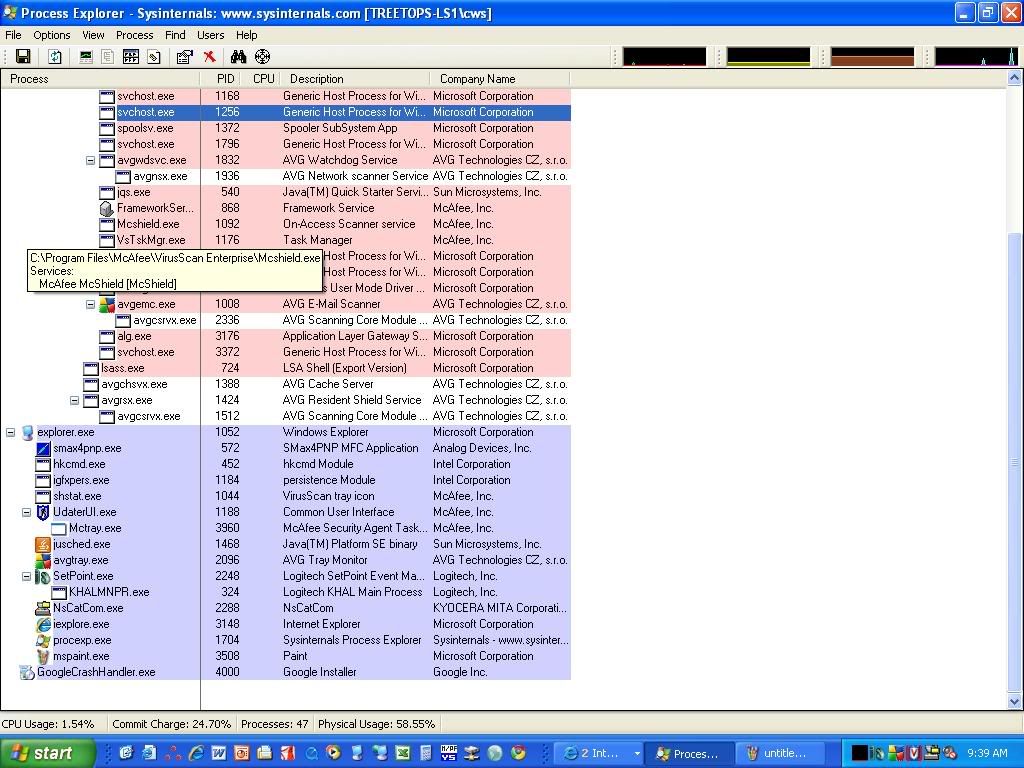This screenshot has width=1024, height=768.
Task: Collapse the explorer.exe tree node
Action: (10, 432)
